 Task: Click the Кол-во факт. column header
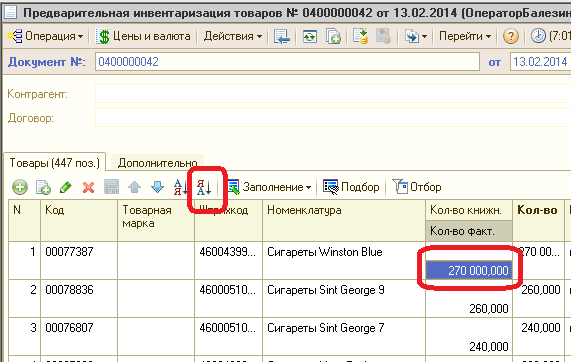469,231
